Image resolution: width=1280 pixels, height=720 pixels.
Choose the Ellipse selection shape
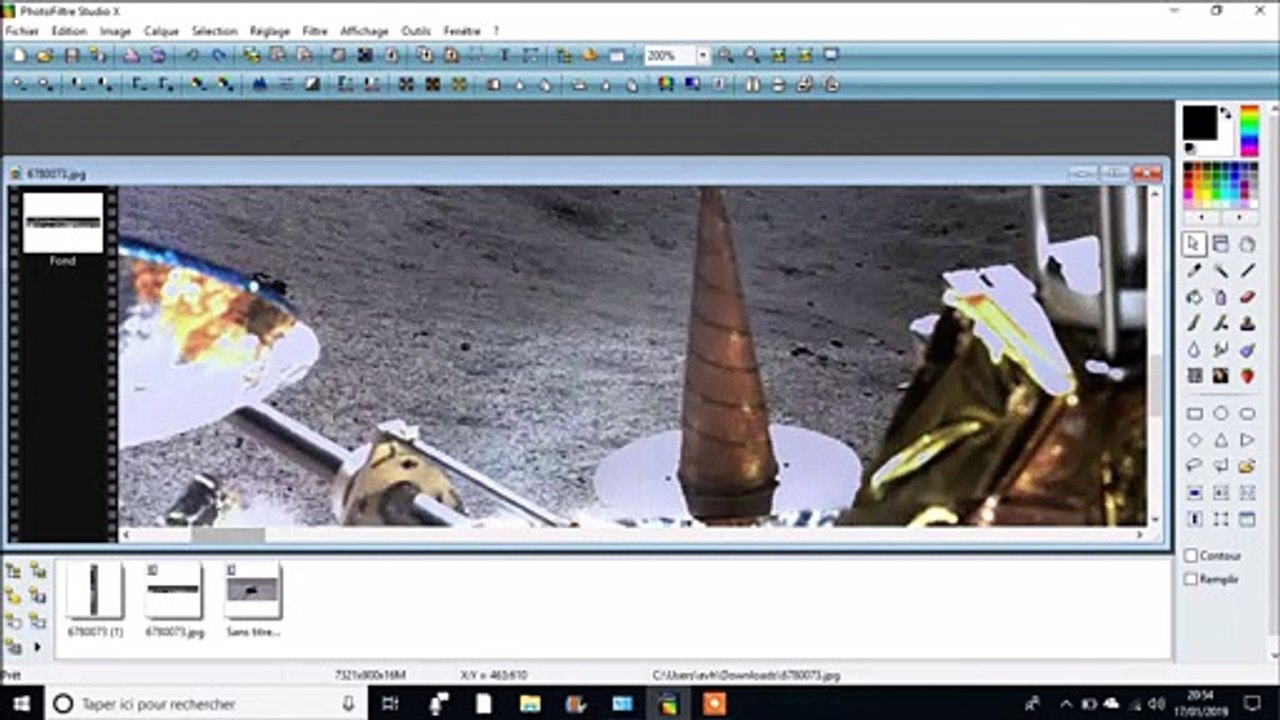(1221, 414)
